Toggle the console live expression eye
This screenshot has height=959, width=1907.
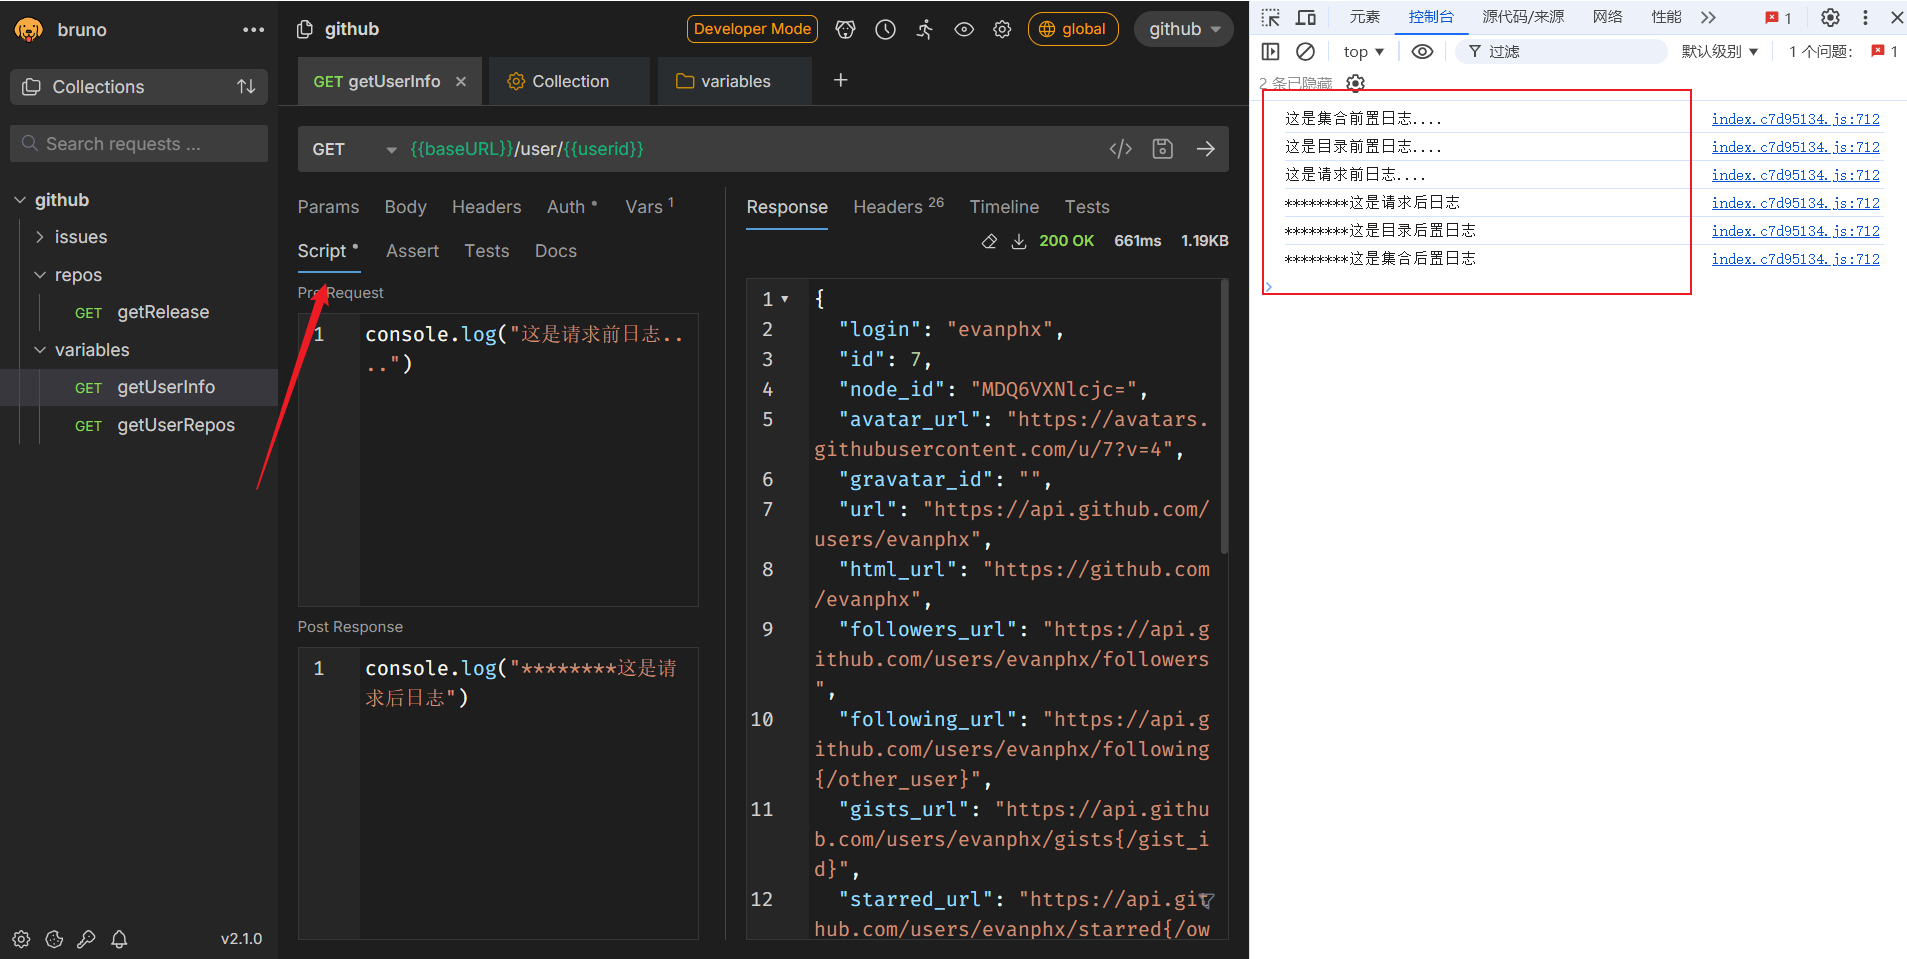click(x=1422, y=51)
